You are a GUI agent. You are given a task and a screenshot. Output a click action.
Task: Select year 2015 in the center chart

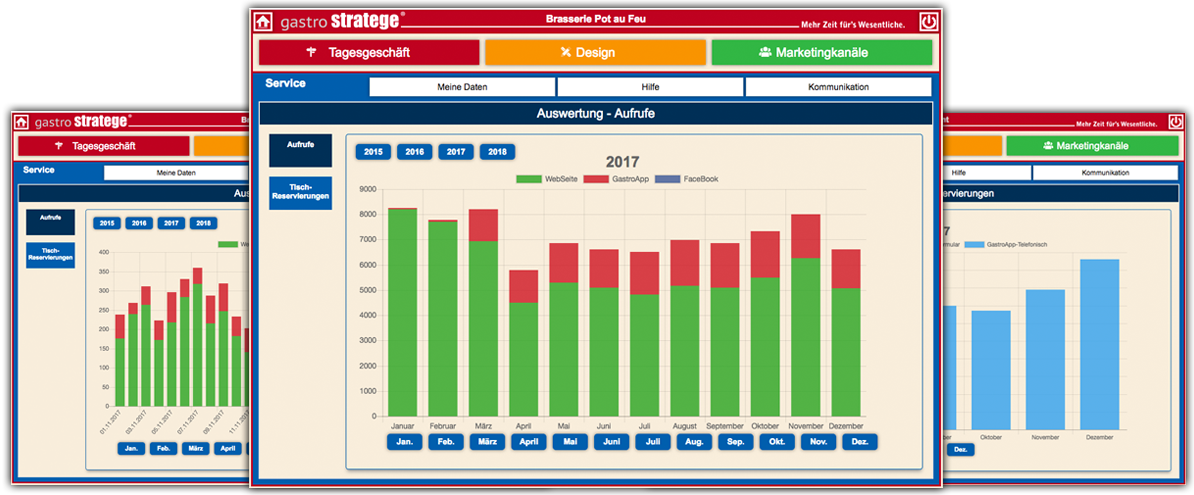pyautogui.click(x=373, y=152)
